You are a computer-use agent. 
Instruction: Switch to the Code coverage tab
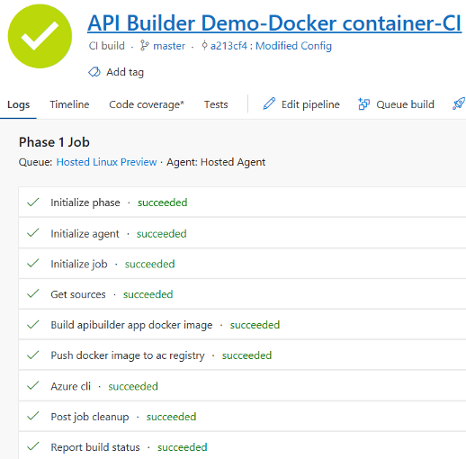pyautogui.click(x=146, y=105)
